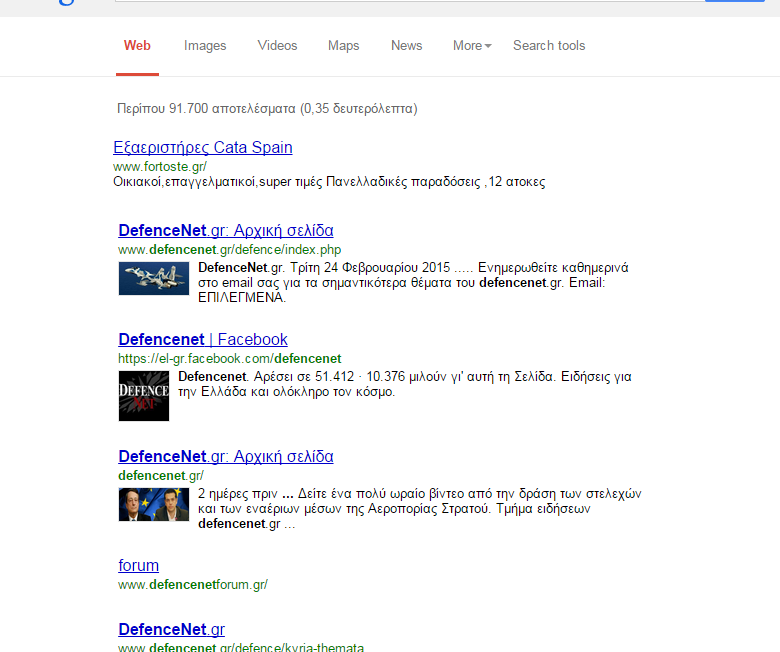Click www.defencenet.gr/defence/index.php URL text

click(x=230, y=250)
